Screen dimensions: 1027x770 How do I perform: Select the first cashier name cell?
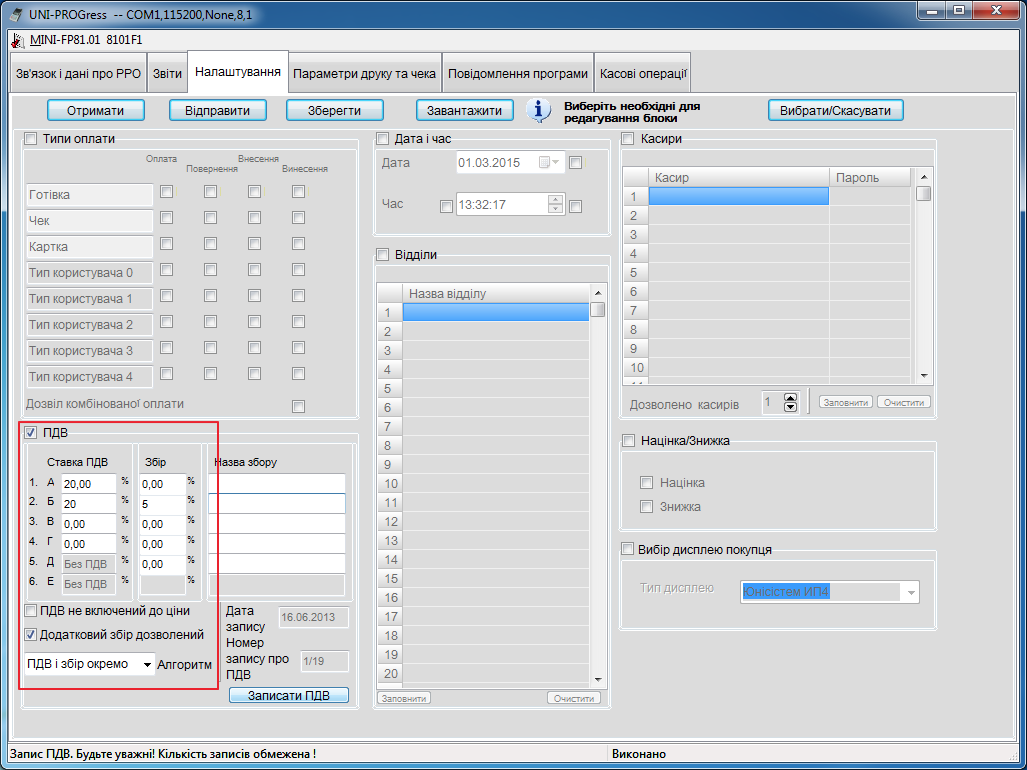coord(738,196)
